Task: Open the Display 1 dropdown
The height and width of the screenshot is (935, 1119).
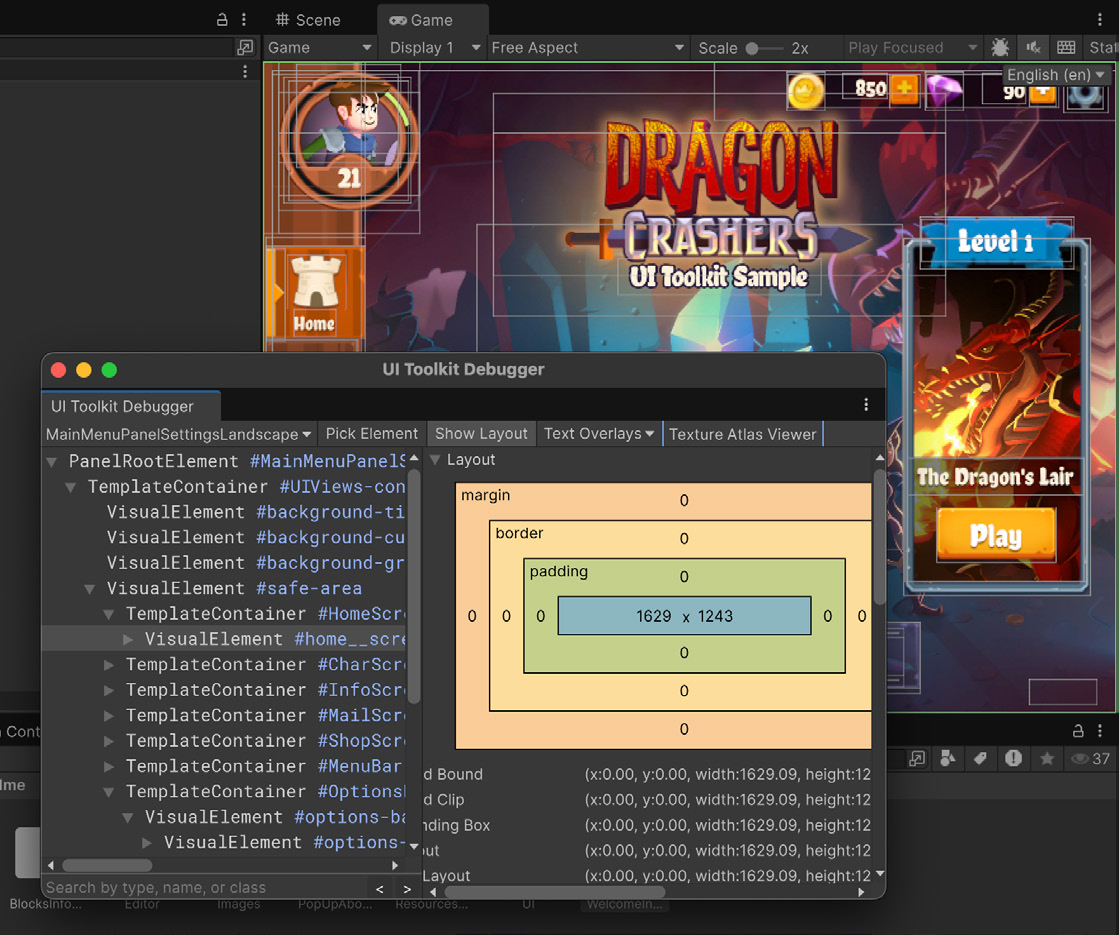Action: [434, 48]
